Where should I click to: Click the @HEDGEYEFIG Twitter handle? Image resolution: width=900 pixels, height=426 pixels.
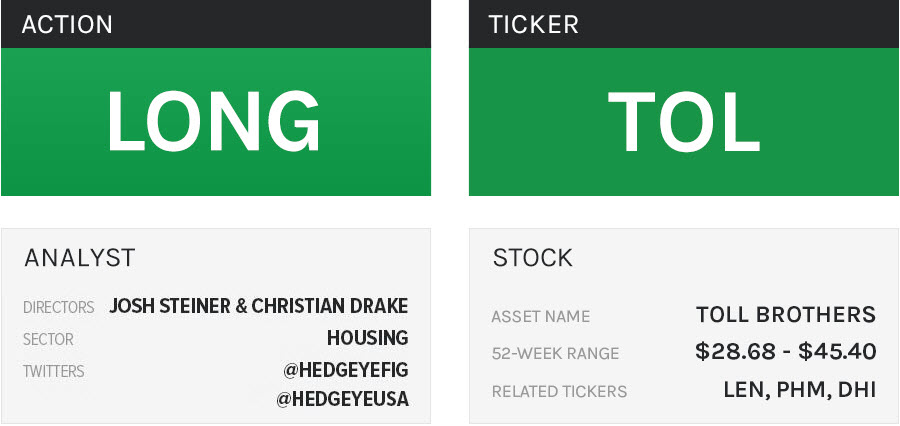345,371
